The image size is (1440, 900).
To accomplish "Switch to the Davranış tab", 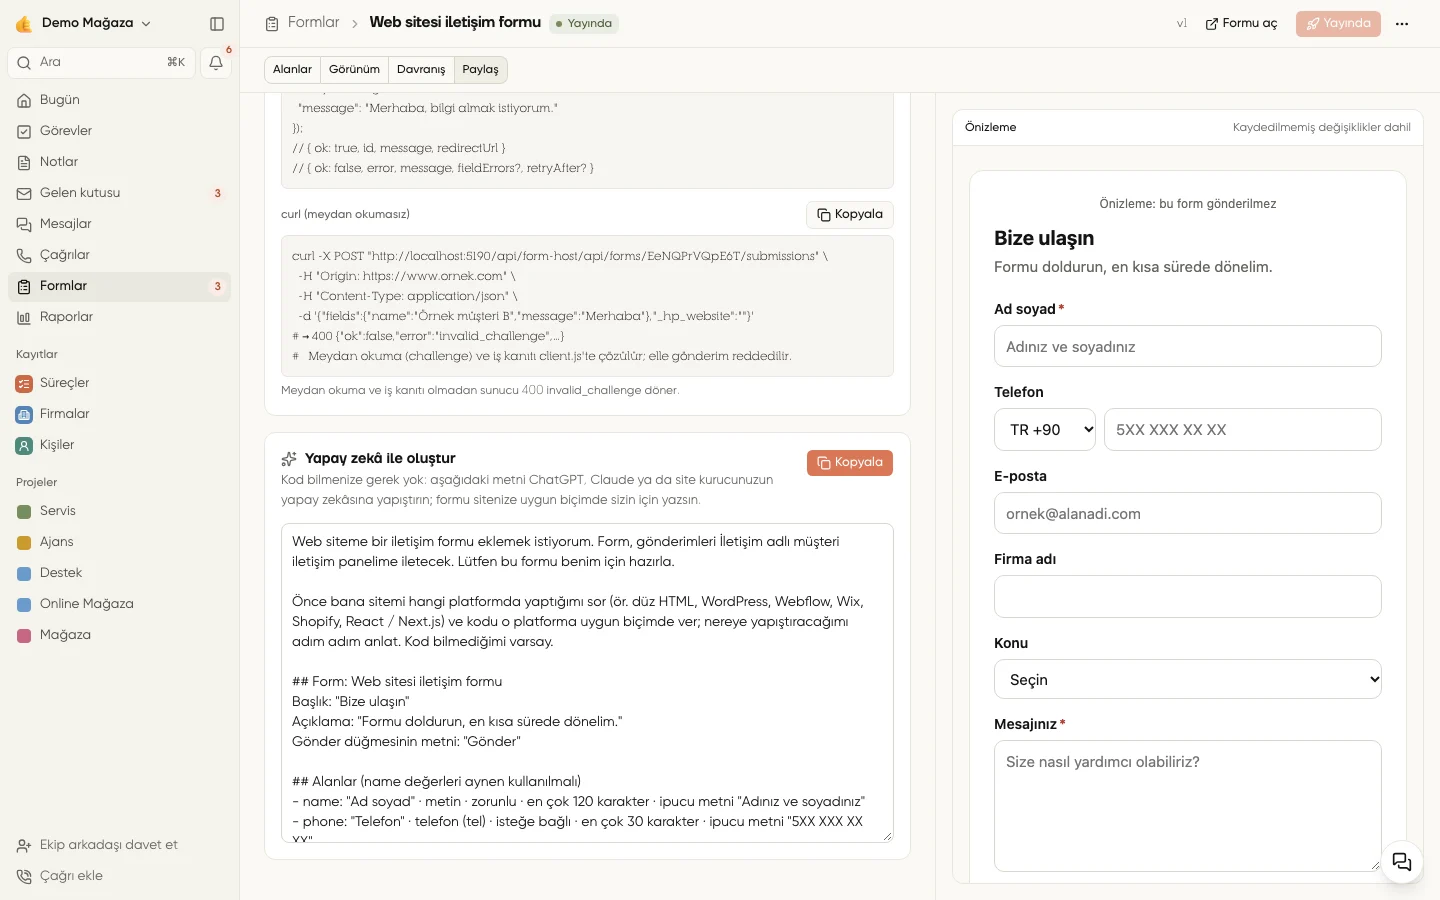I will click(x=421, y=70).
